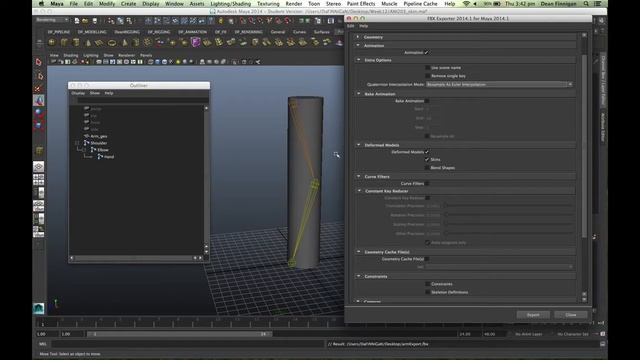The width and height of the screenshot is (640, 360).
Task: Open the Apple menu
Action: [x=41, y=4]
